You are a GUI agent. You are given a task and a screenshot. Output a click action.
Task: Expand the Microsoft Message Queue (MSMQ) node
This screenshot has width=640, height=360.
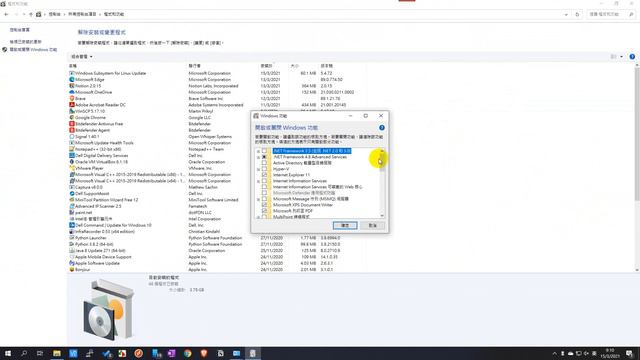(258, 199)
